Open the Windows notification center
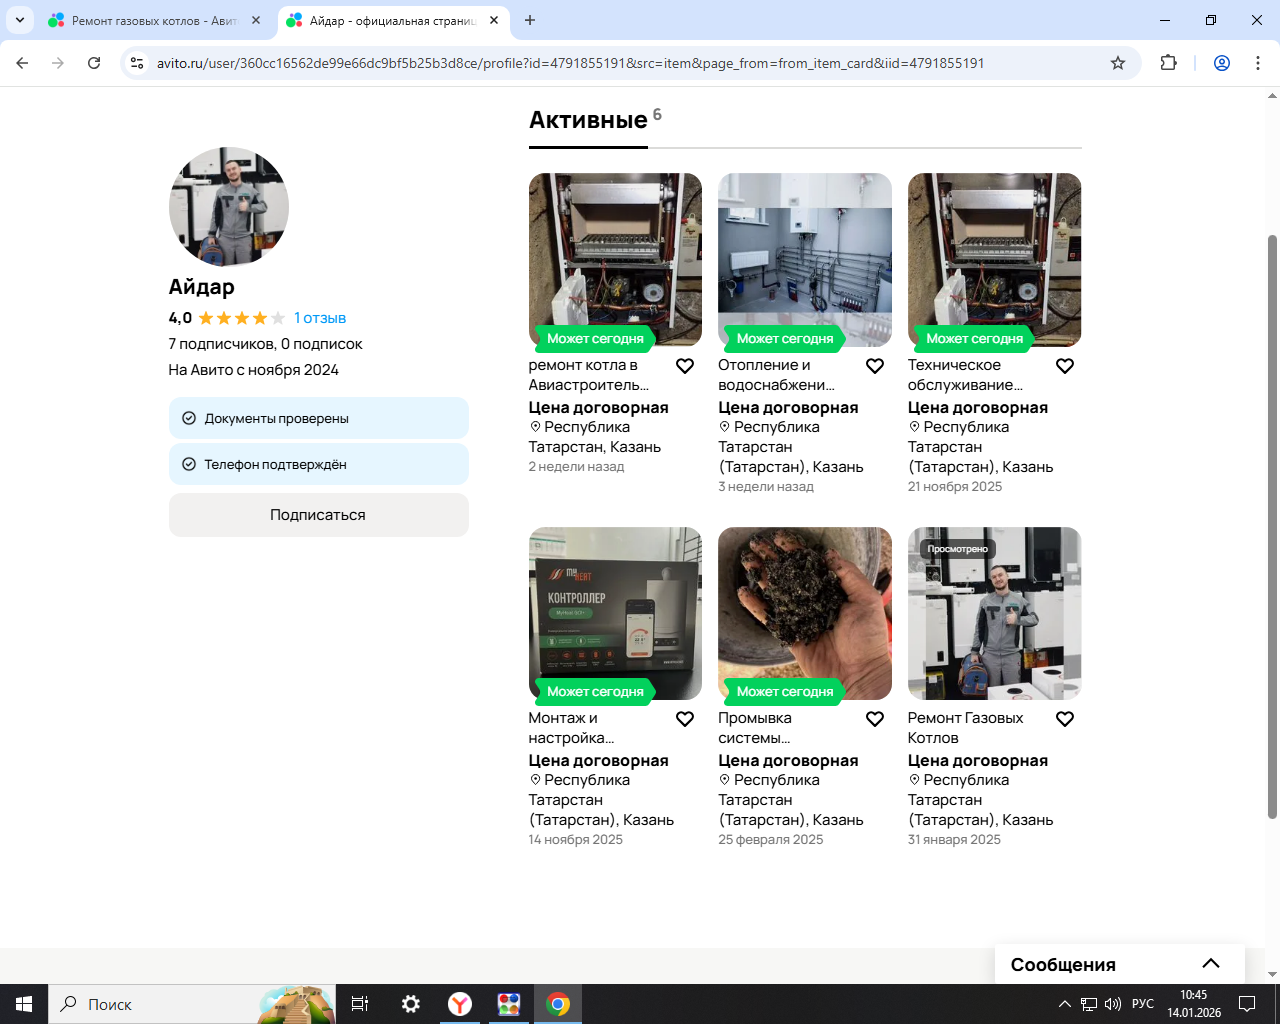 1247,1004
